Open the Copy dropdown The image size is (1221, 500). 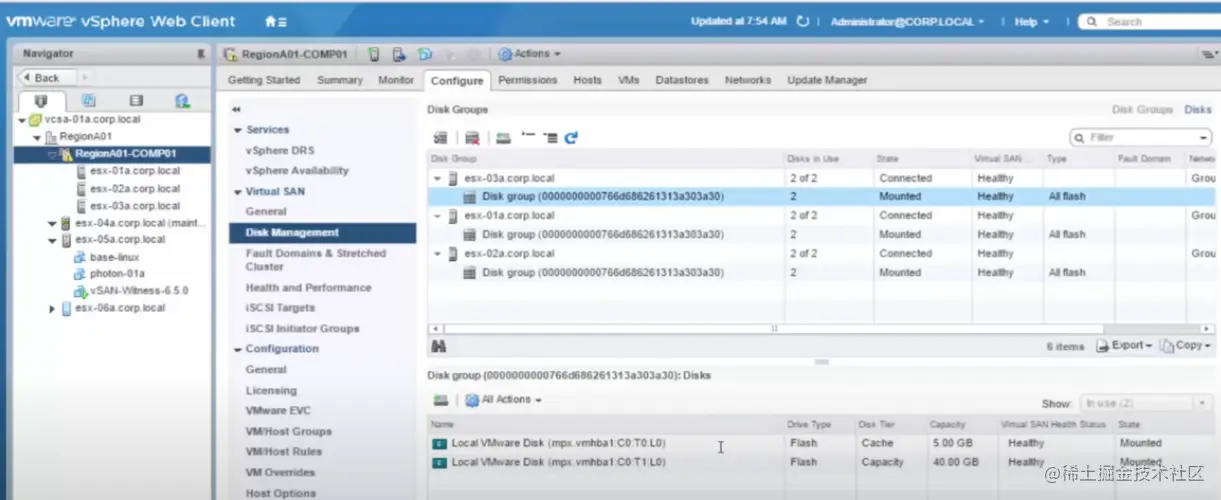point(1185,346)
